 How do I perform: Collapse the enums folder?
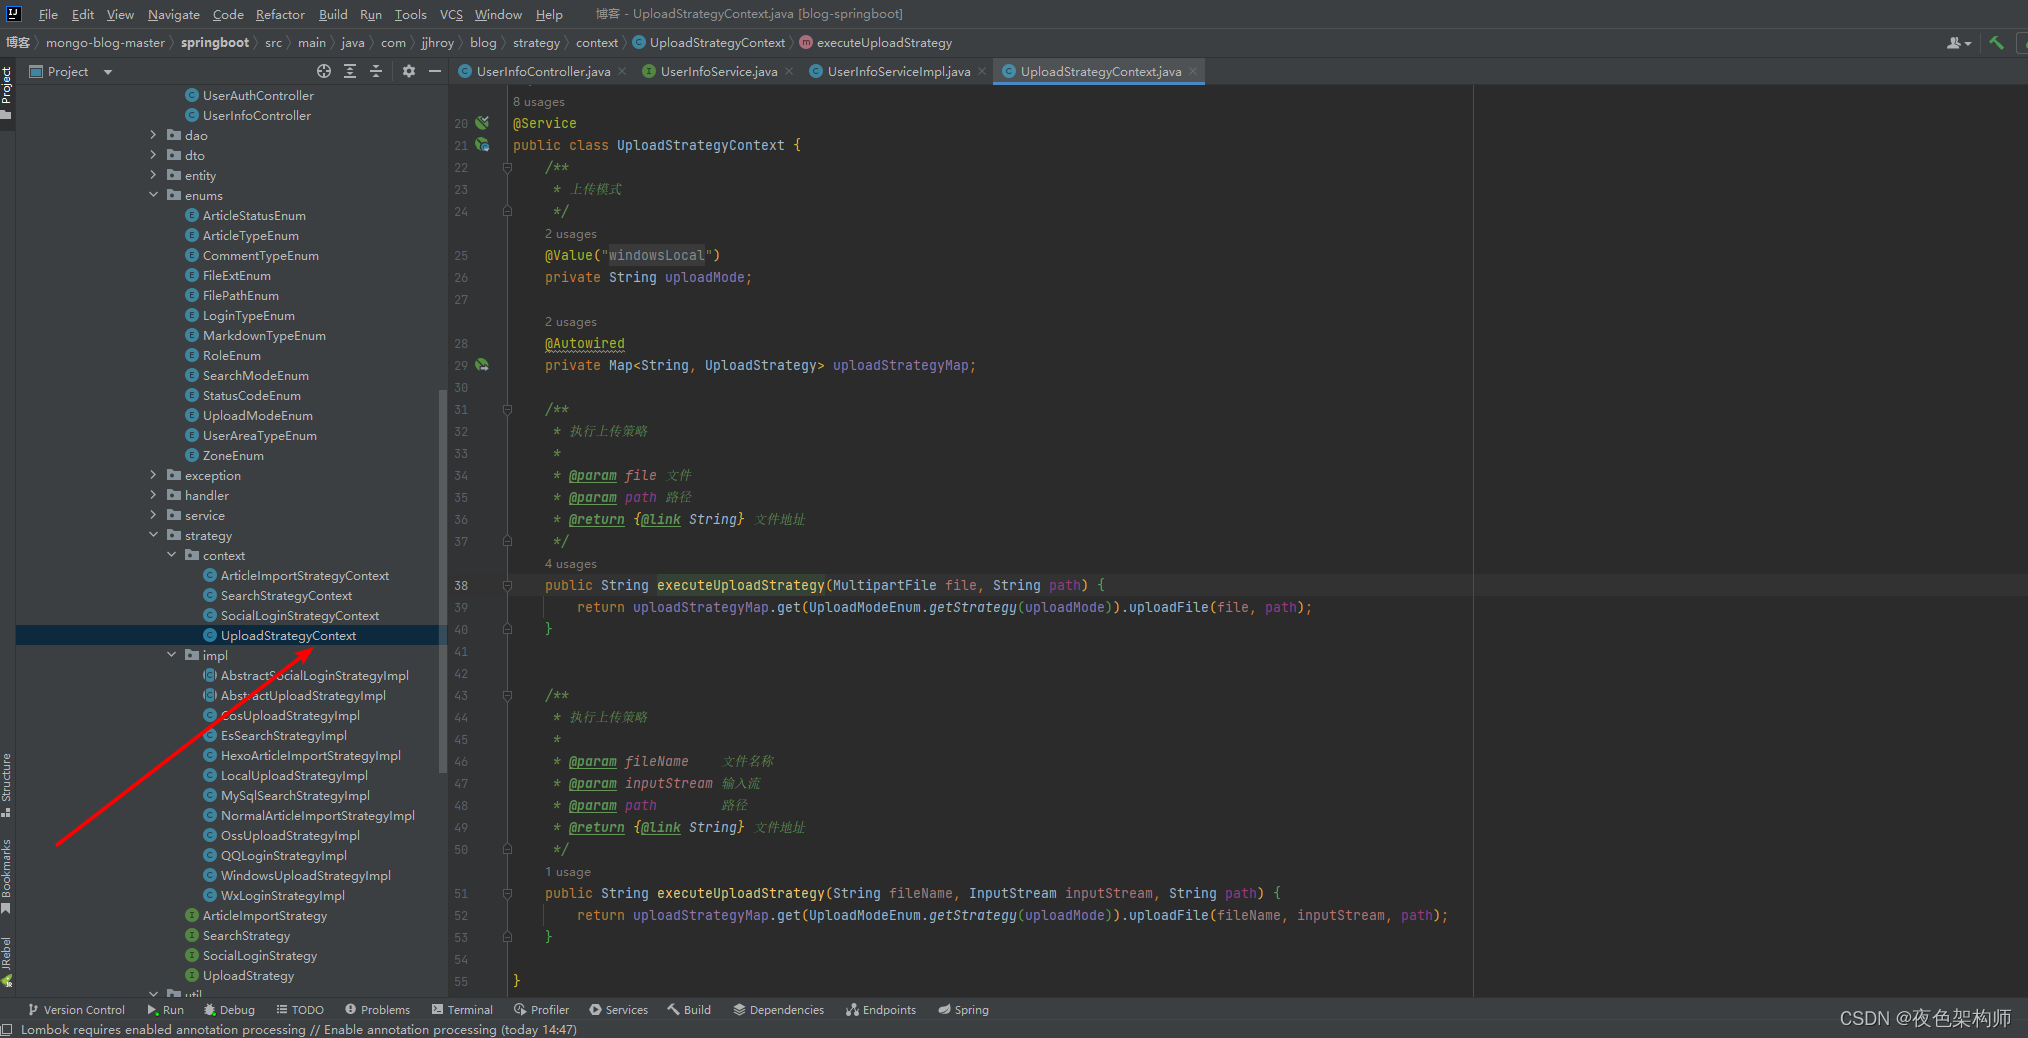153,195
